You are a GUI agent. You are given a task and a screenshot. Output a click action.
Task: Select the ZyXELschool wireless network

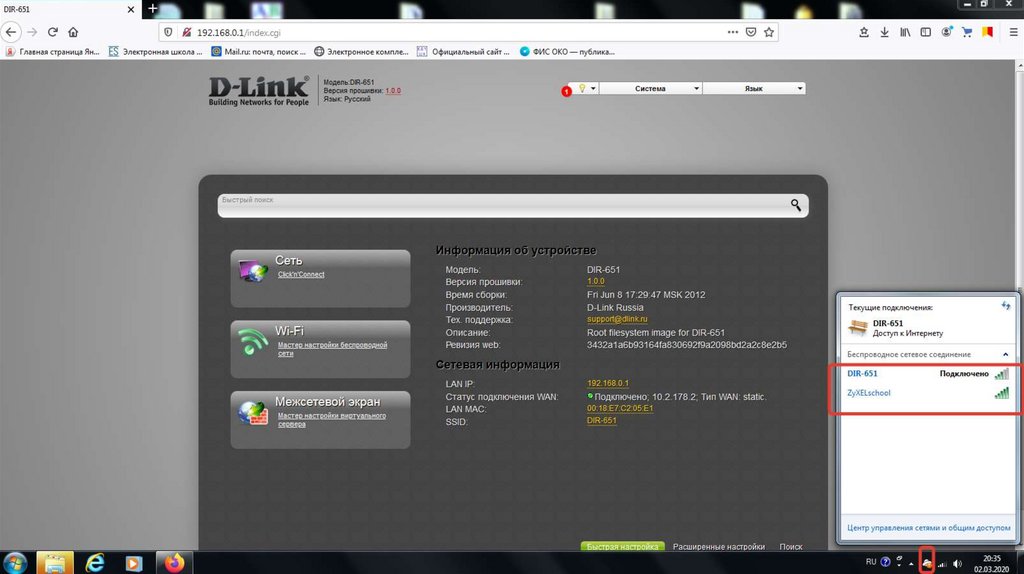pyautogui.click(x=927, y=393)
